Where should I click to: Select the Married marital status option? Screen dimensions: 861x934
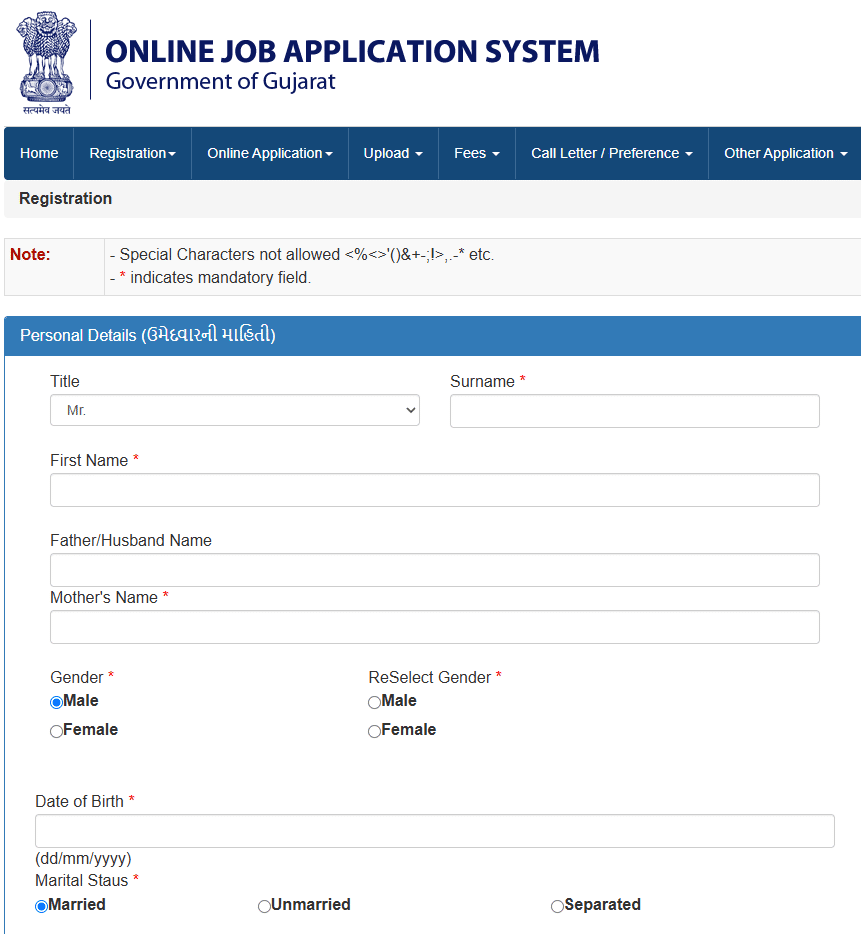coord(41,906)
